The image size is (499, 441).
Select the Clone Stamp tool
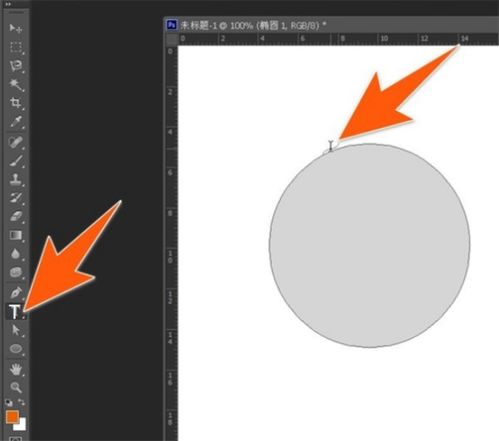(x=16, y=179)
